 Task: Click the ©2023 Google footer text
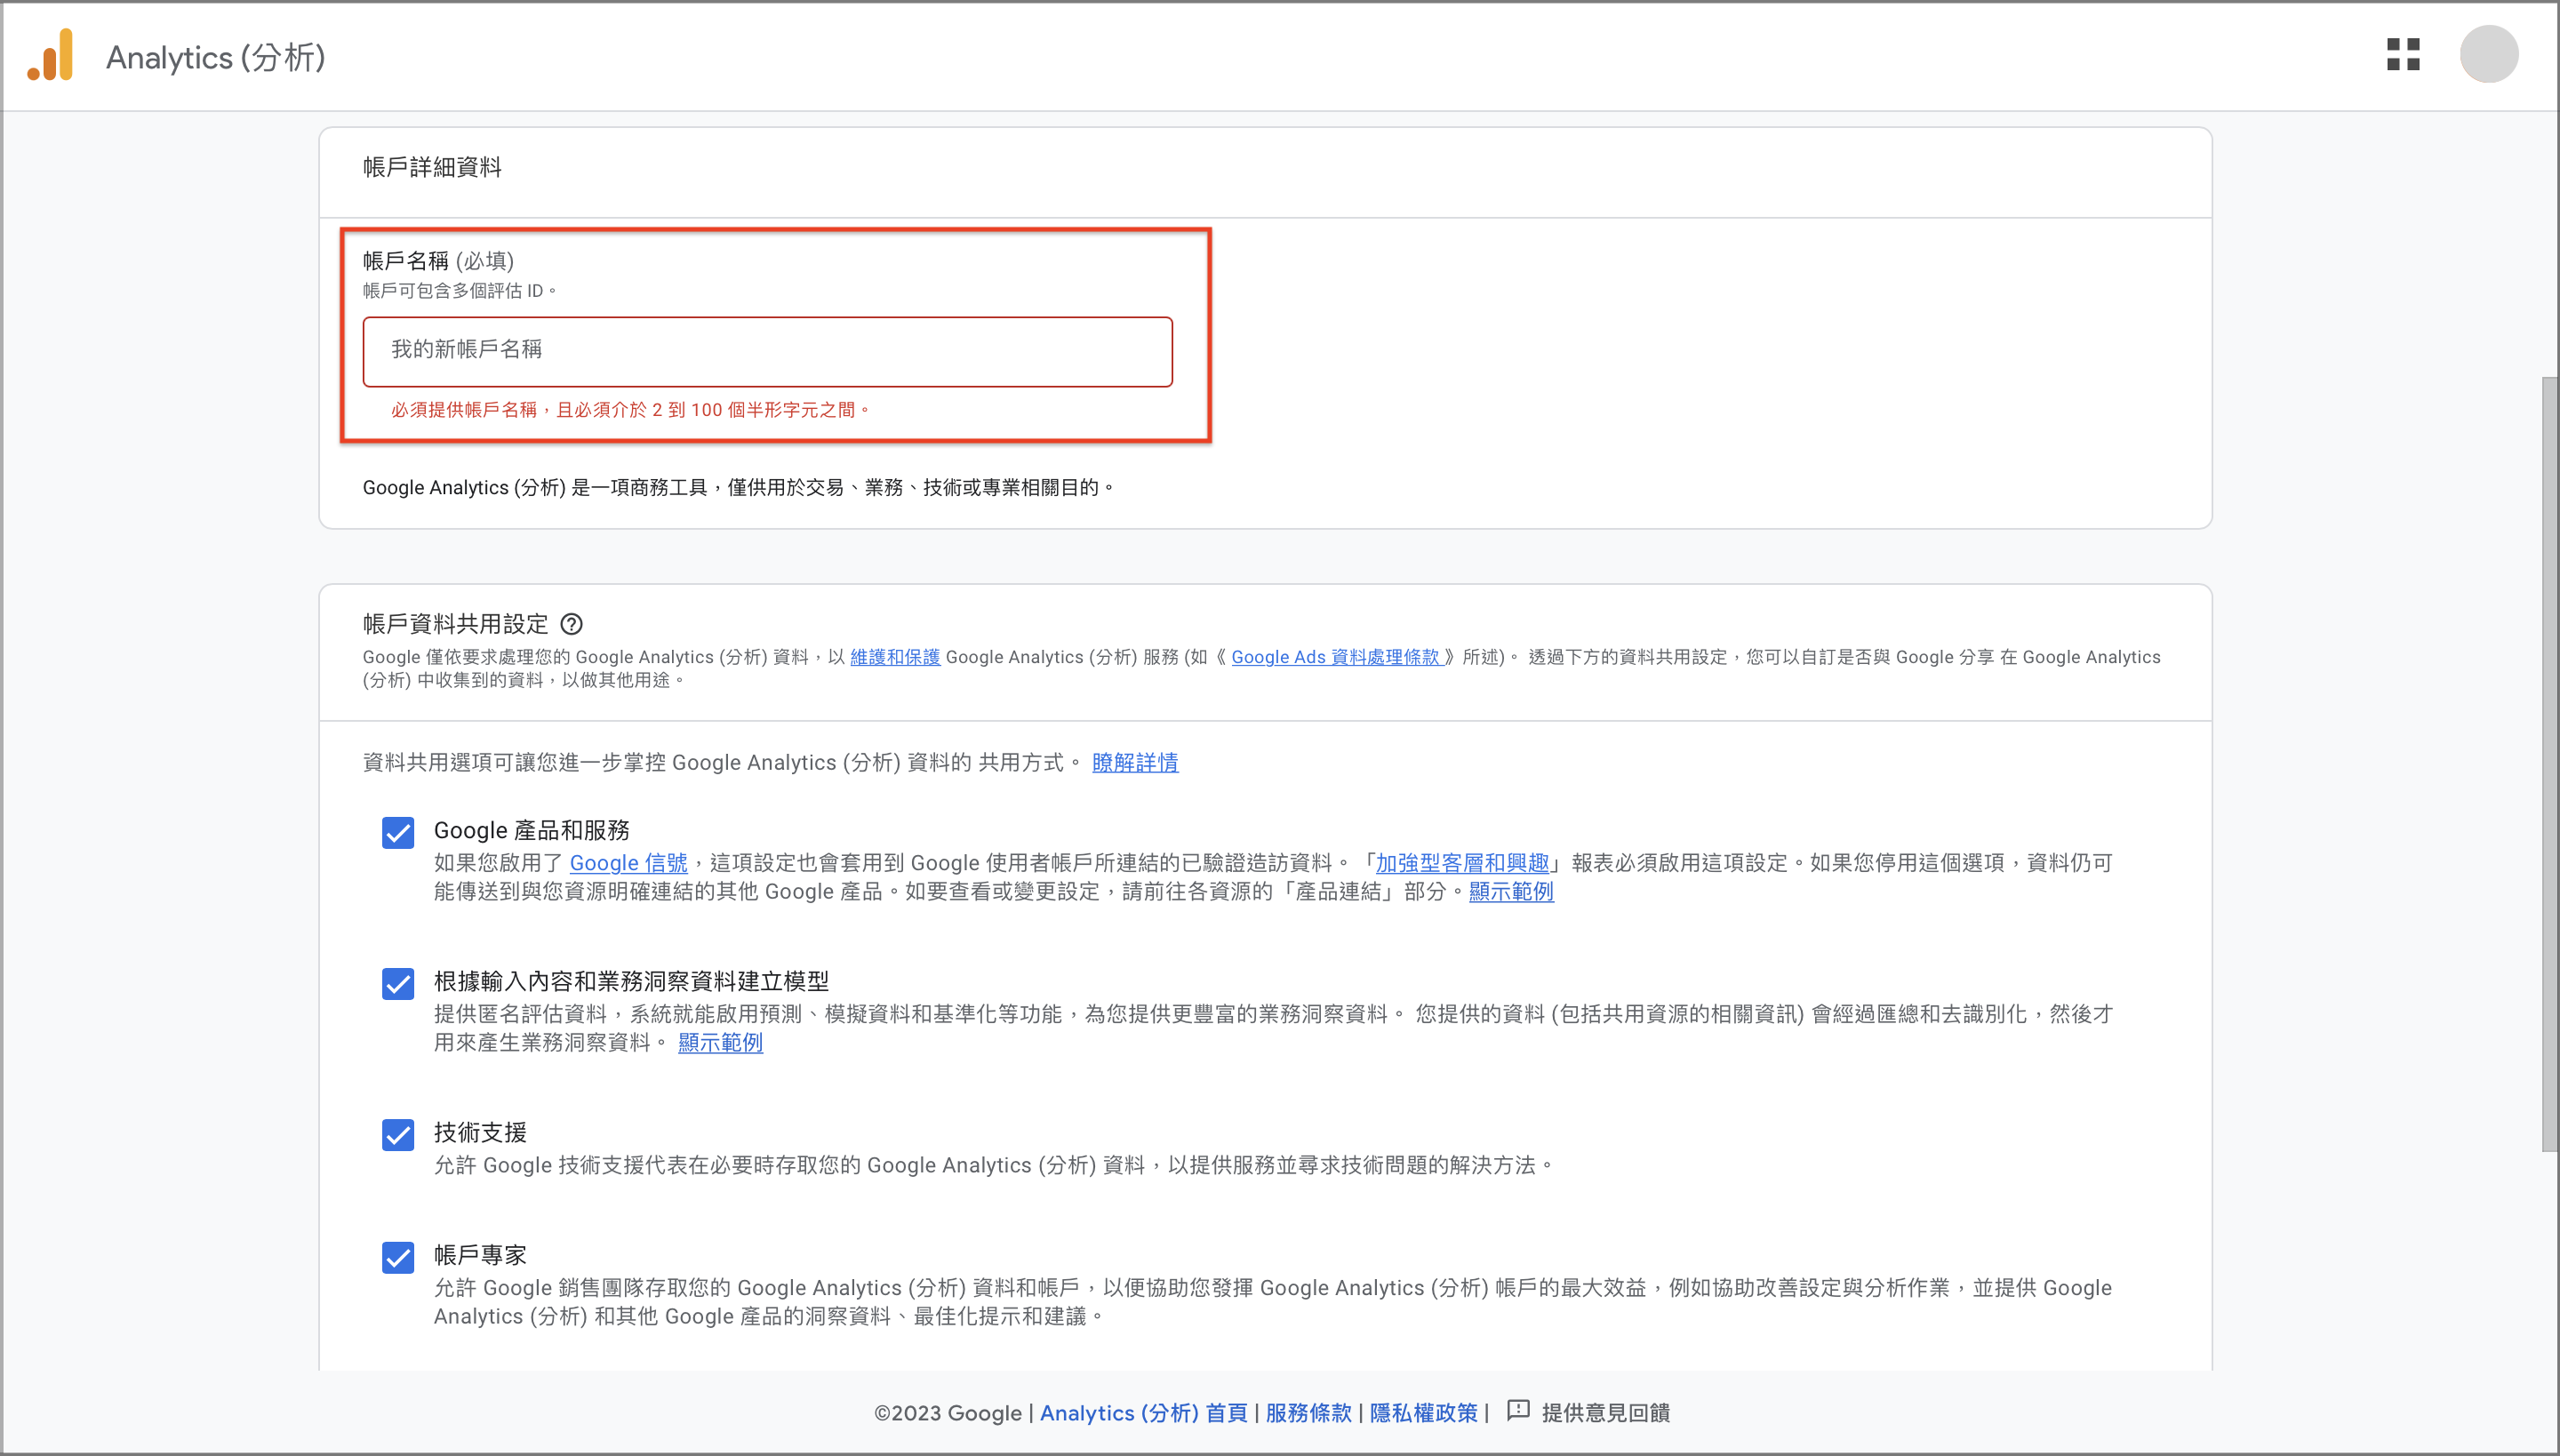click(947, 1413)
